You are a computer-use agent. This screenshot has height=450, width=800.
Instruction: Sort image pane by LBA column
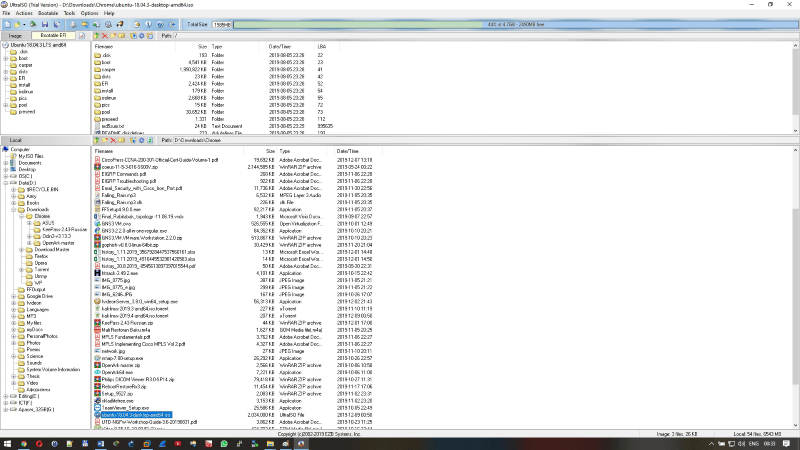pos(327,46)
